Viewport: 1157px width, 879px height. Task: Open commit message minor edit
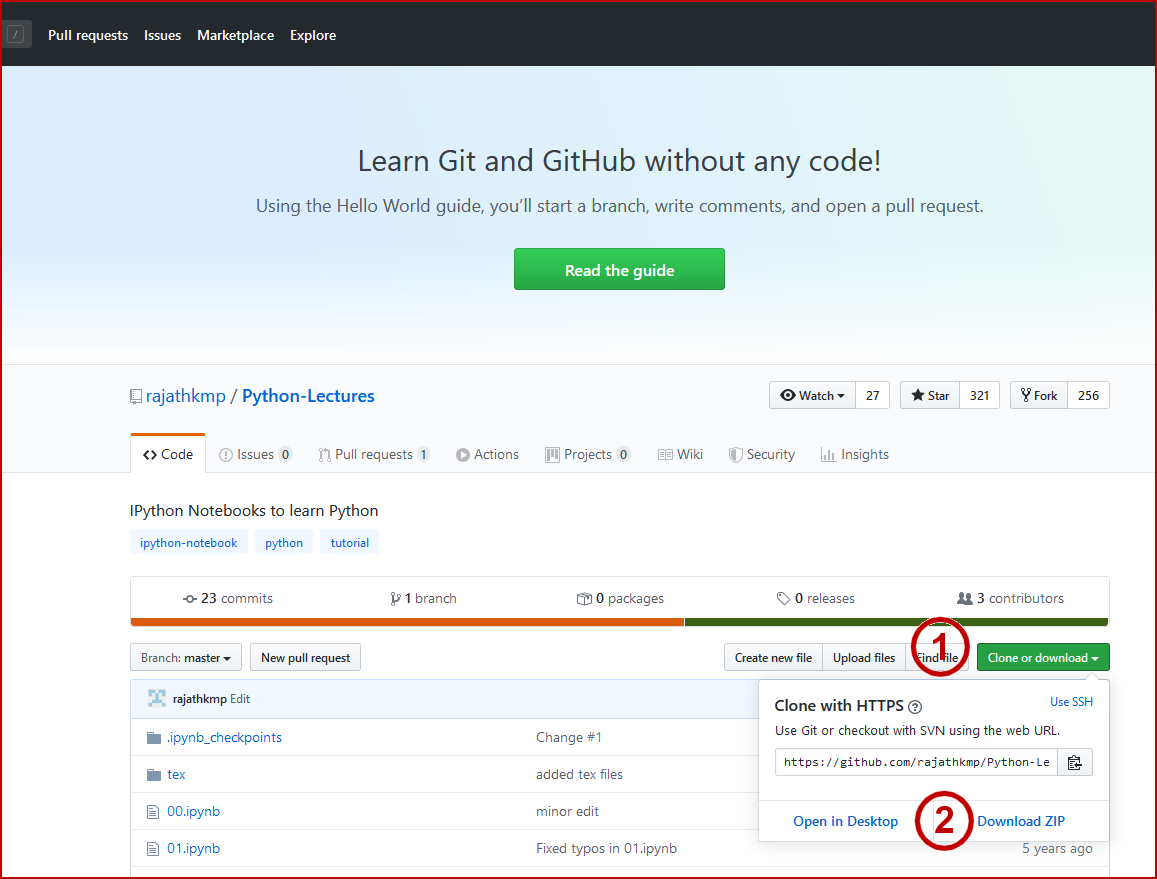tap(567, 811)
